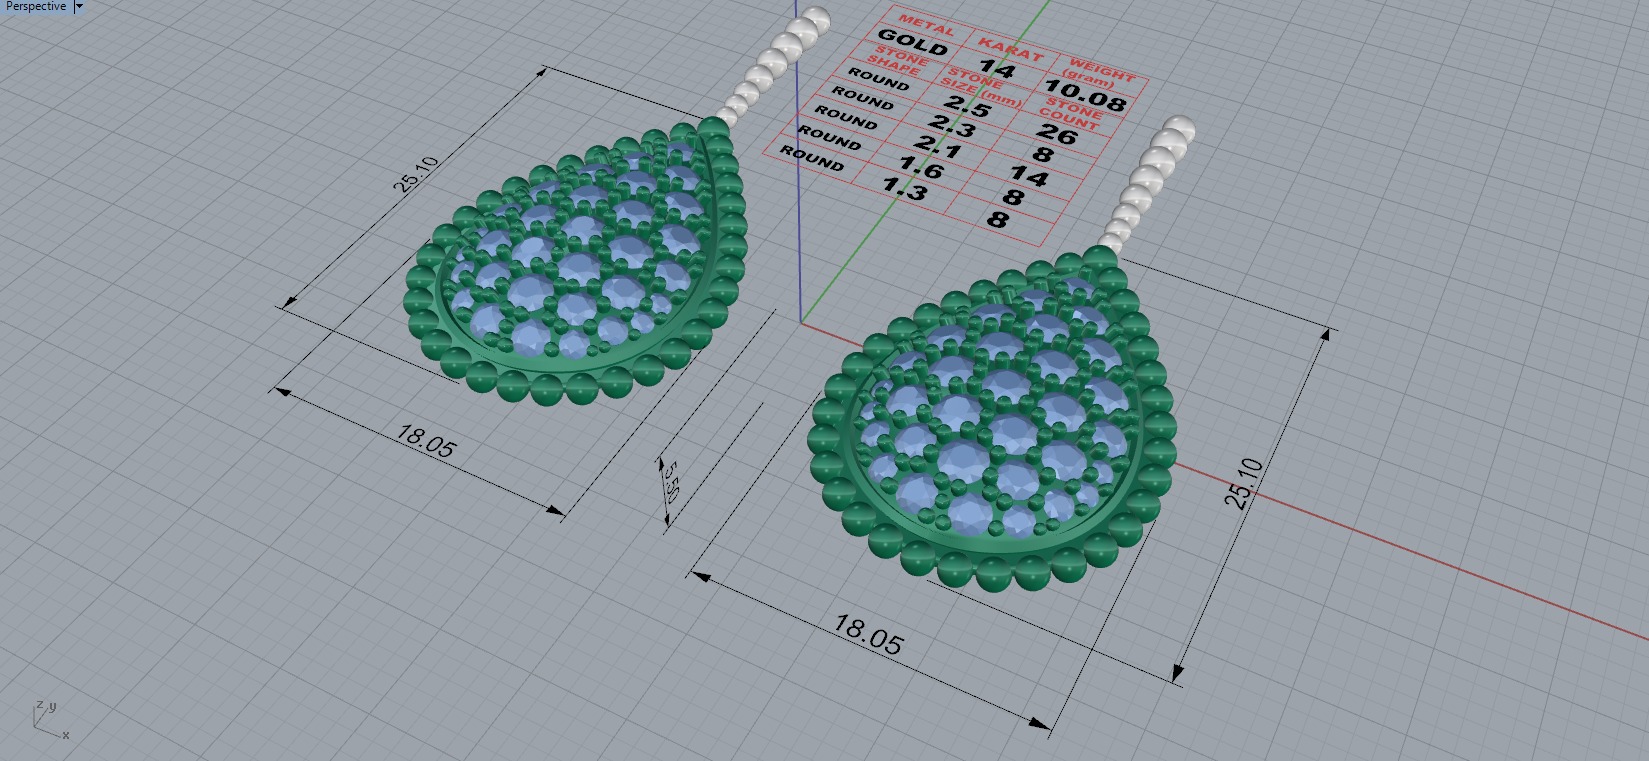
Task: Select the 25.10 dimension beside left earring
Action: coord(415,175)
